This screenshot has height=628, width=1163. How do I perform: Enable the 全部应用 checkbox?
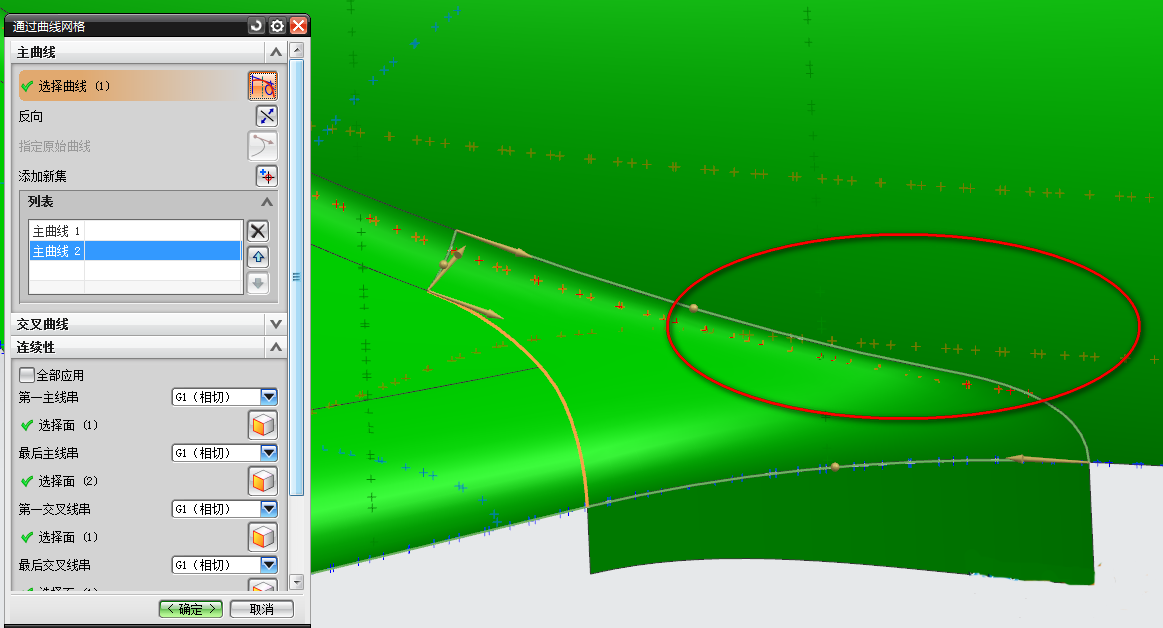pos(27,375)
